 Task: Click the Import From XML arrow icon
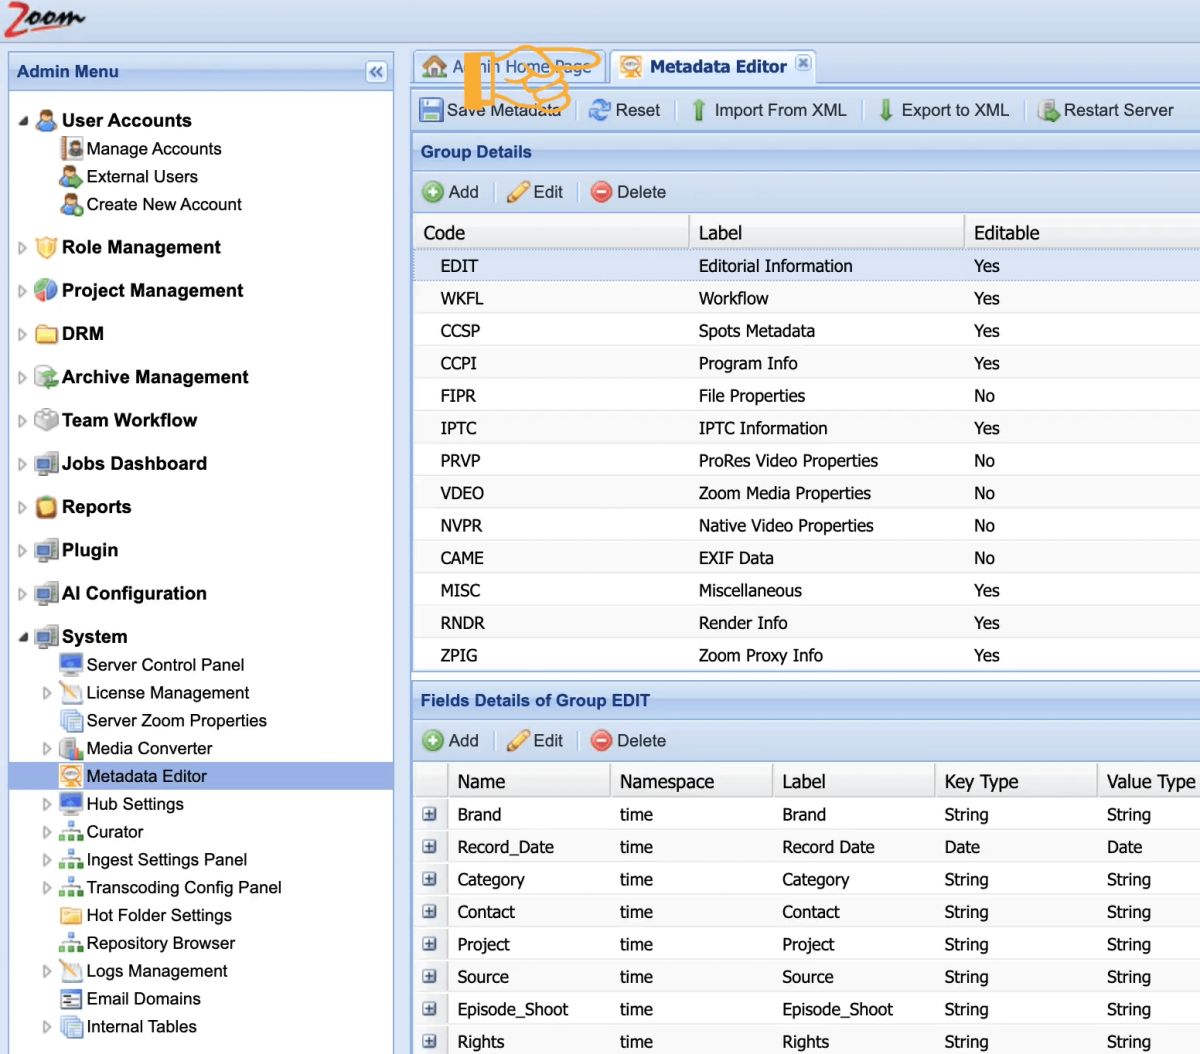tap(699, 110)
